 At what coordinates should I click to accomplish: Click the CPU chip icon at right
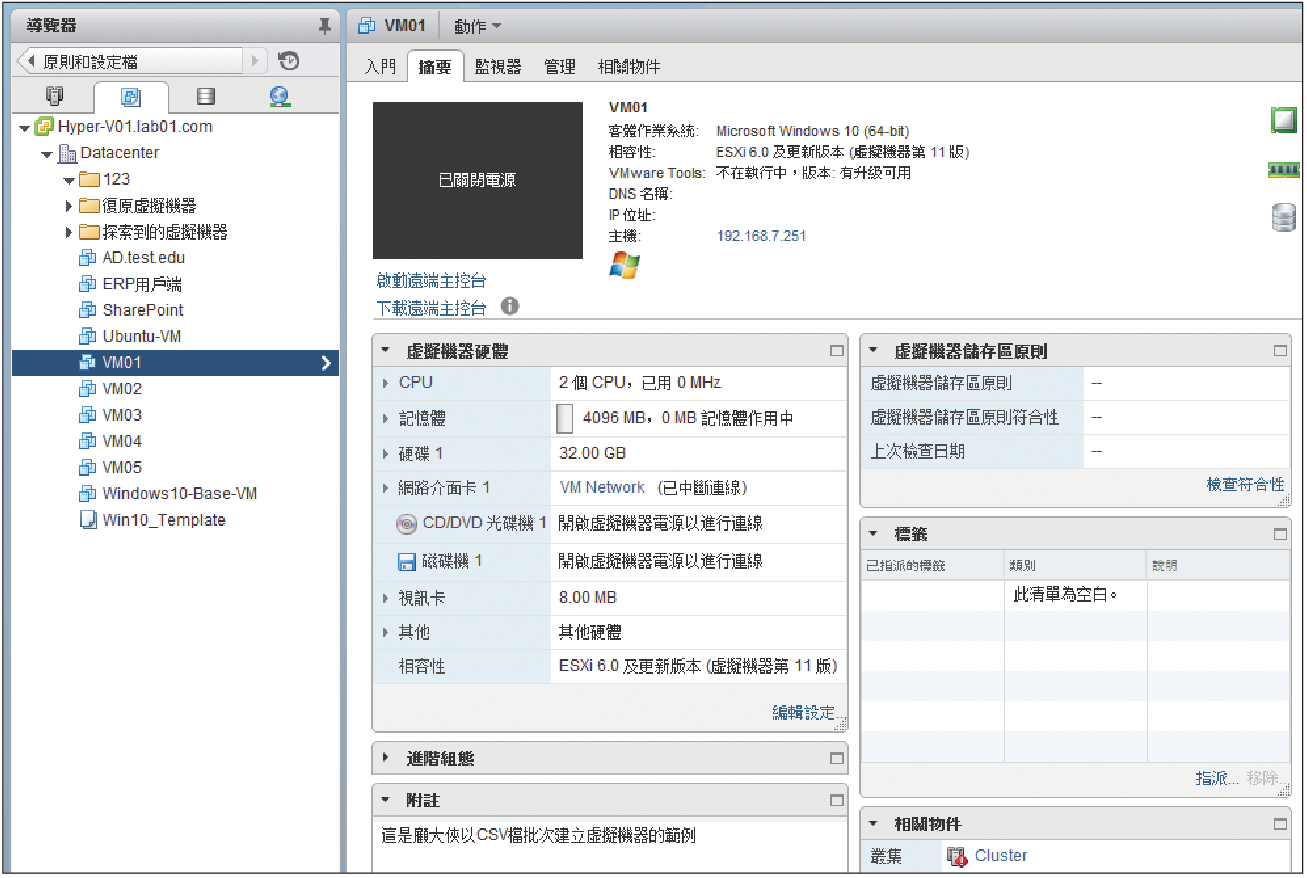coord(1284,121)
